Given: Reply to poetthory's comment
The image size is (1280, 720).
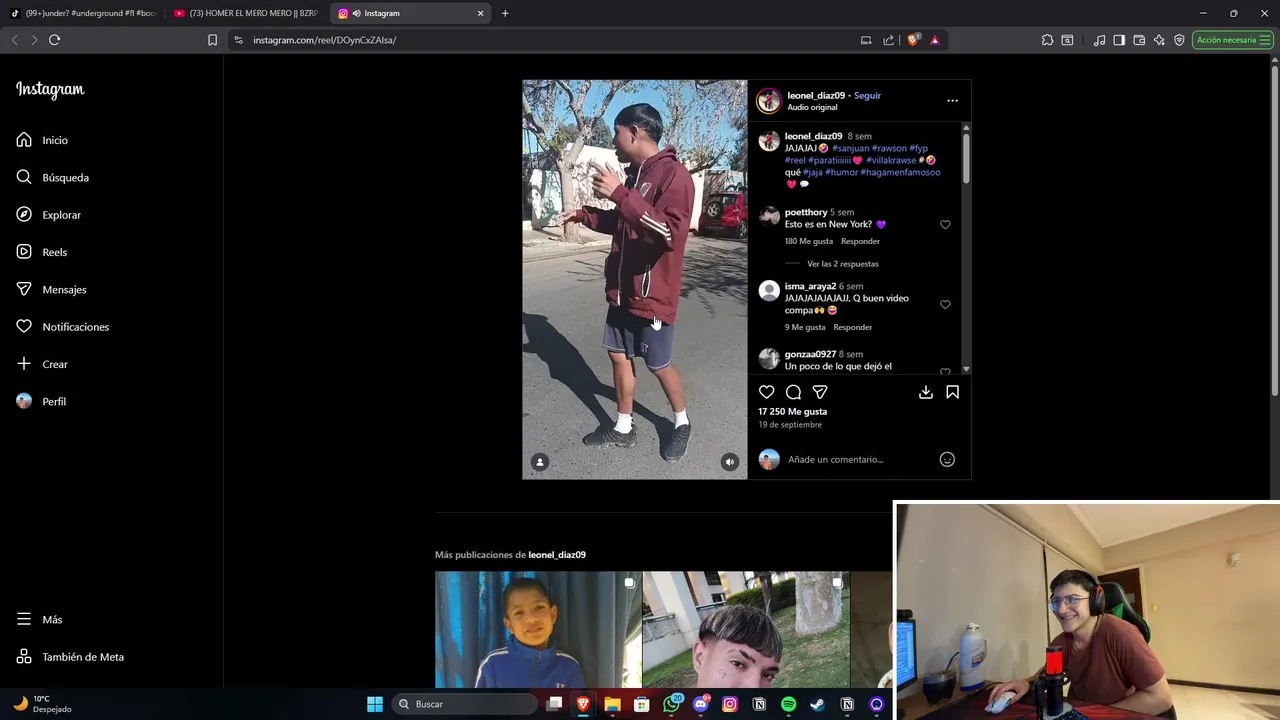Looking at the screenshot, I should 860,241.
